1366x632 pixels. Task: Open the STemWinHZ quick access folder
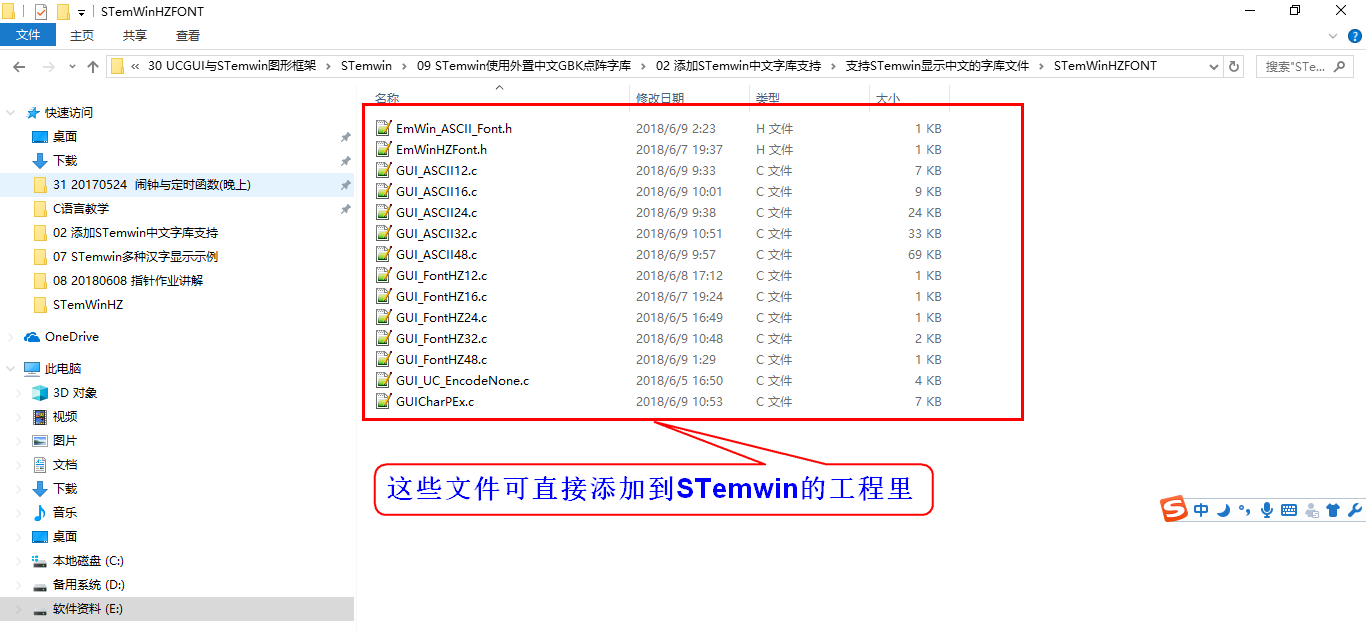click(88, 305)
